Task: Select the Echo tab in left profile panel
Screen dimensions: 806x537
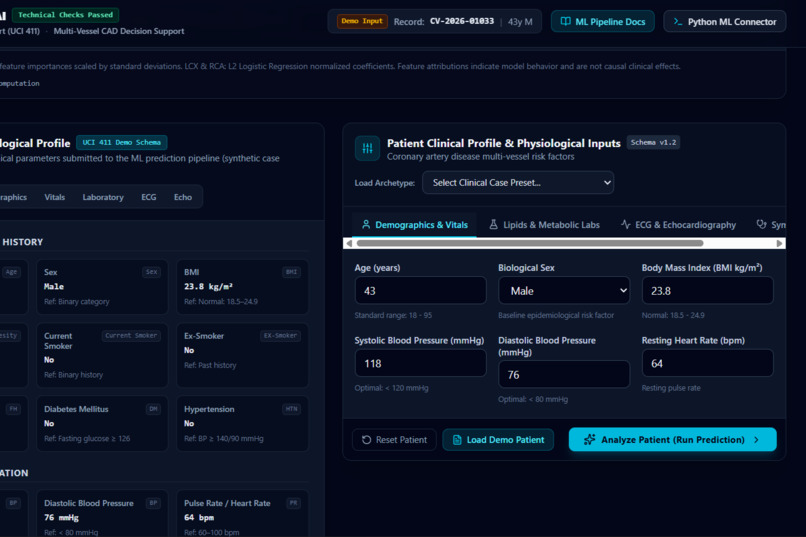Action: click(182, 197)
